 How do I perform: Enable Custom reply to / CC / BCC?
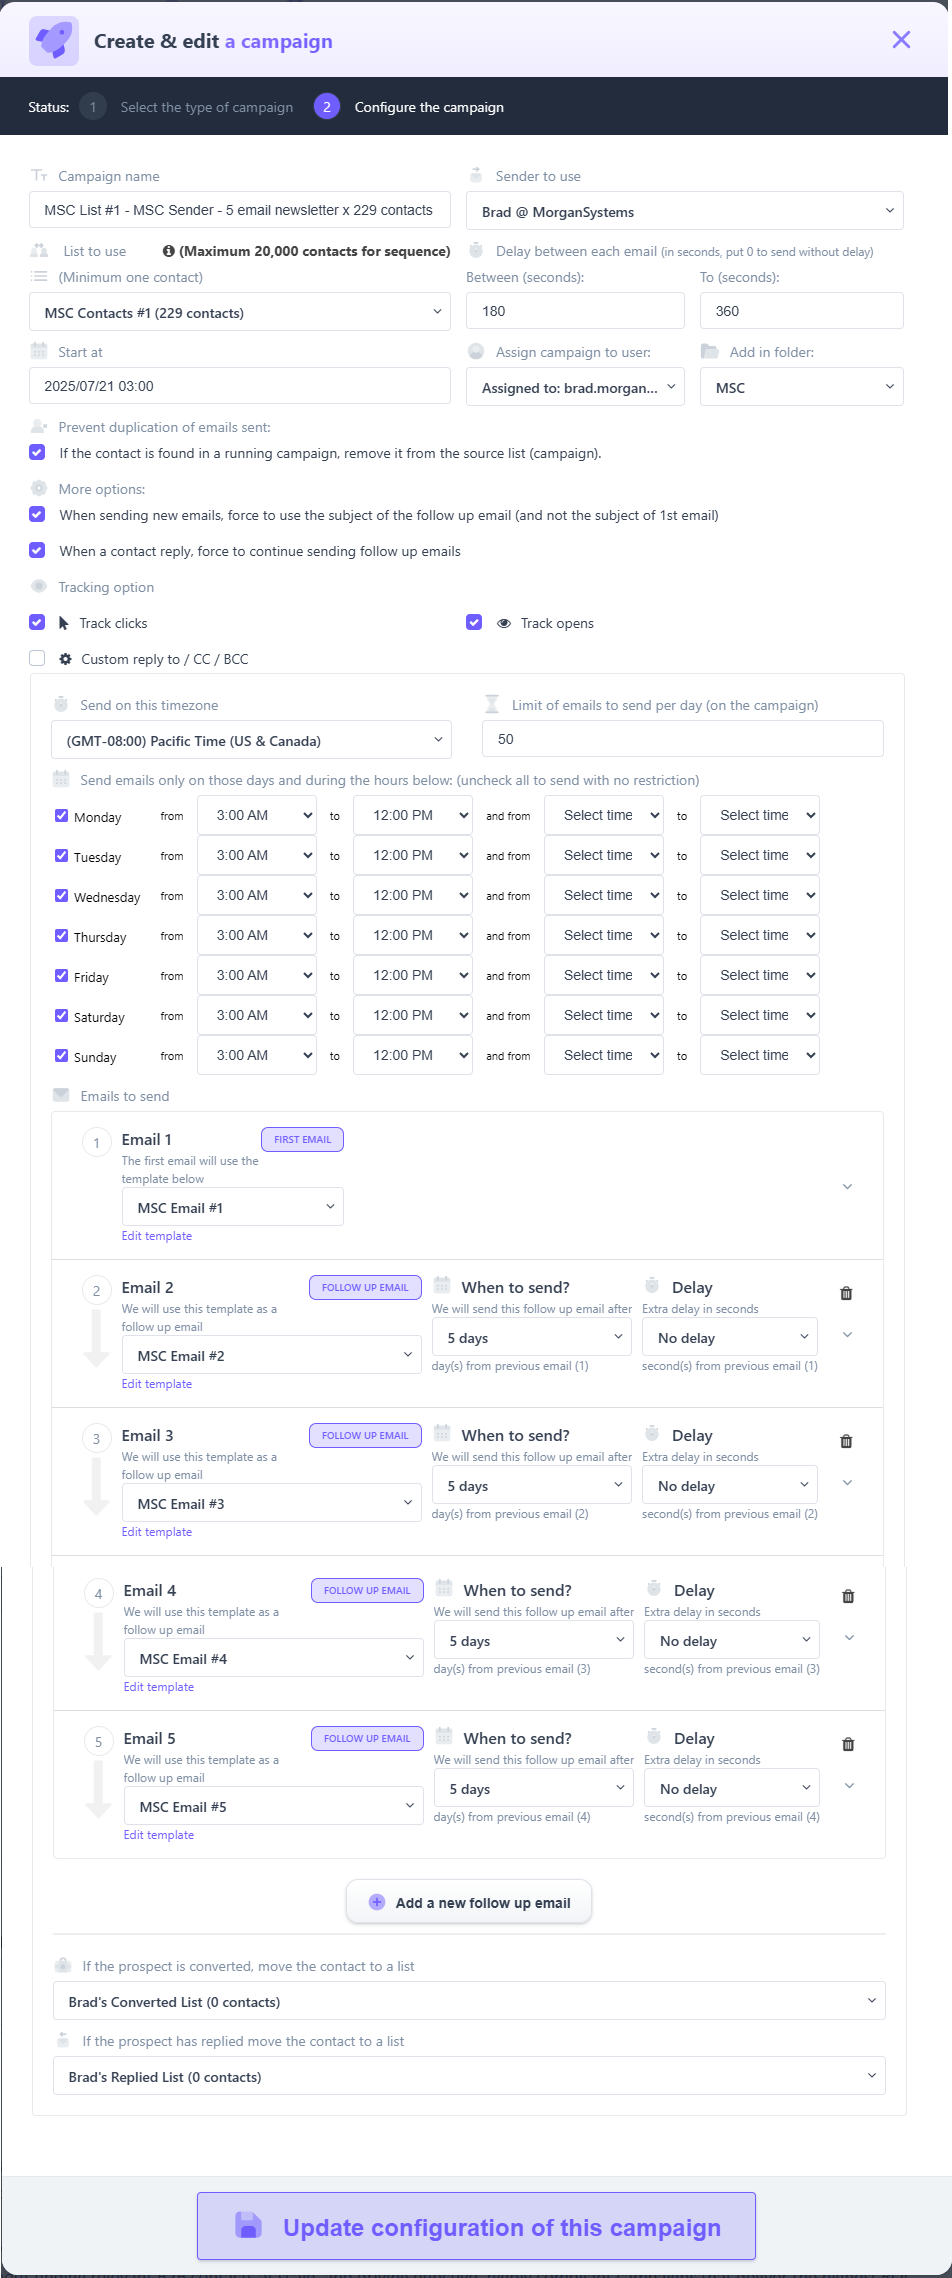37,658
